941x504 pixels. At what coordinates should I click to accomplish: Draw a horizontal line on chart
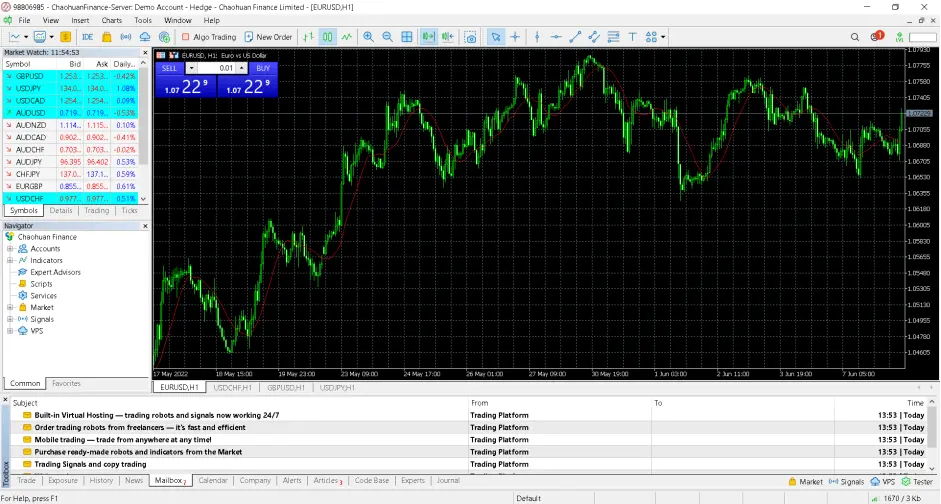pyautogui.click(x=556, y=37)
